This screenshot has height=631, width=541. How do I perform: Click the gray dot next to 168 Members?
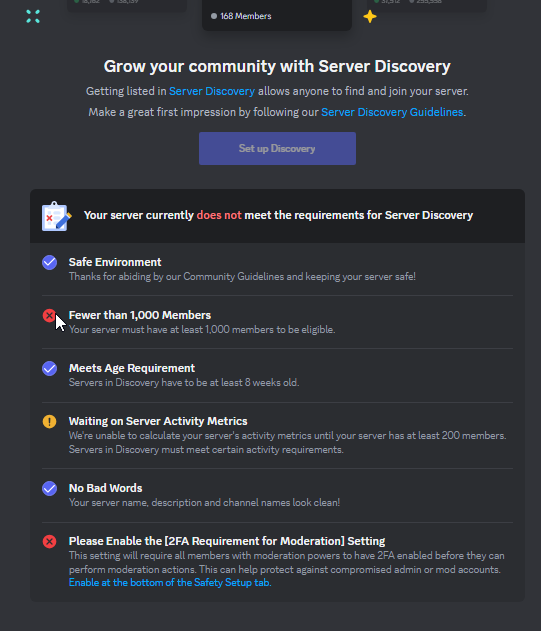coord(214,16)
